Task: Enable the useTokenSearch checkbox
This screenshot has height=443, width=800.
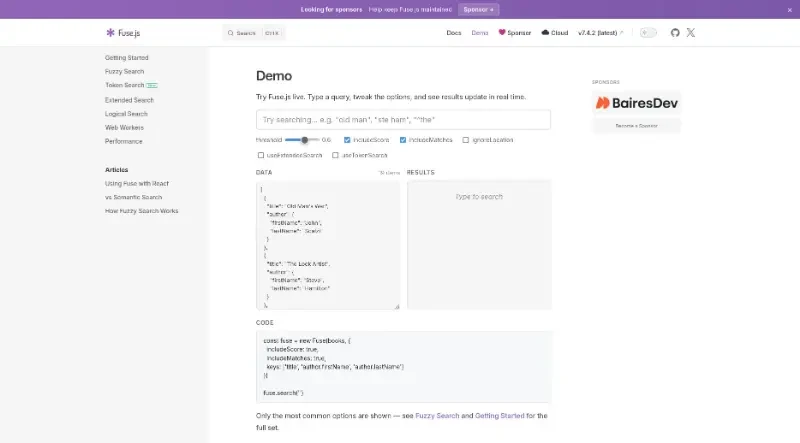Action: [335, 155]
